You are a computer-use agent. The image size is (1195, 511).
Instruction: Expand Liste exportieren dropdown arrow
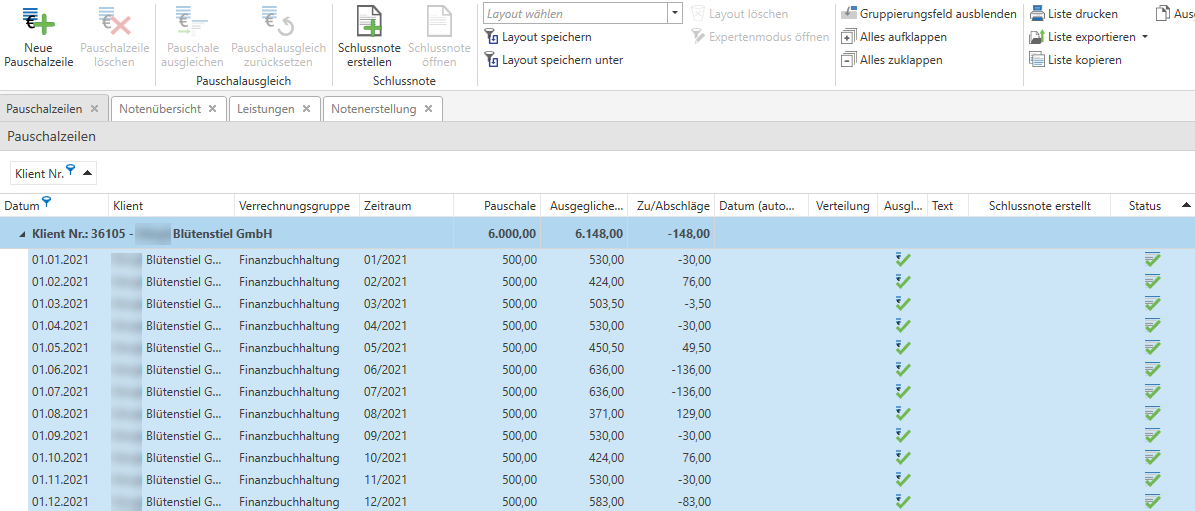[x=1145, y=37]
